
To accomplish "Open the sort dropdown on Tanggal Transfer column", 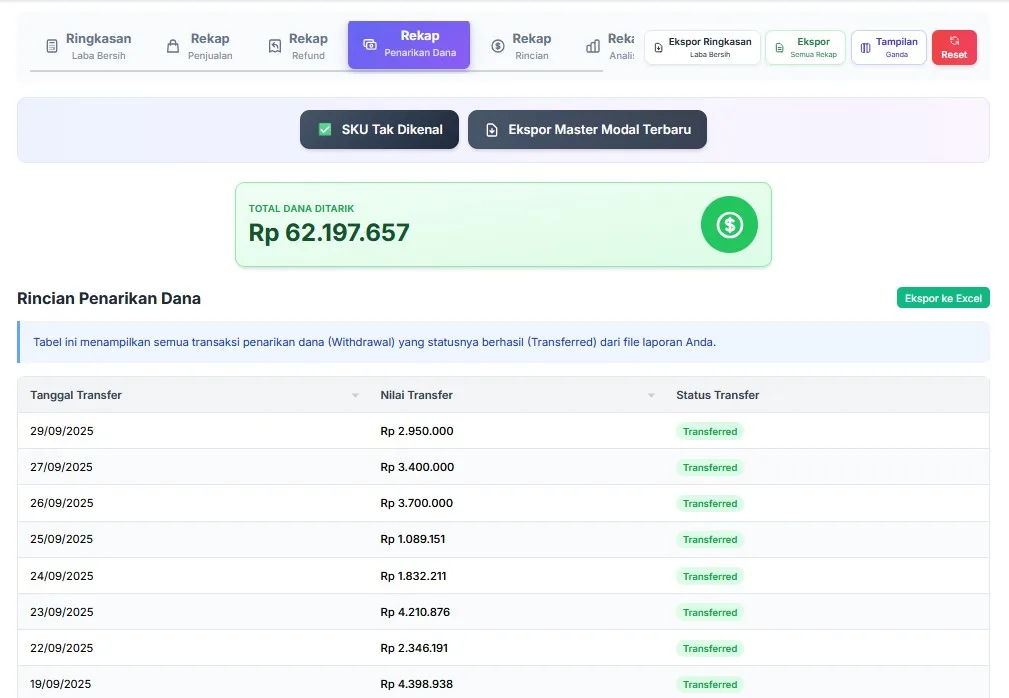I will coord(355,395).
